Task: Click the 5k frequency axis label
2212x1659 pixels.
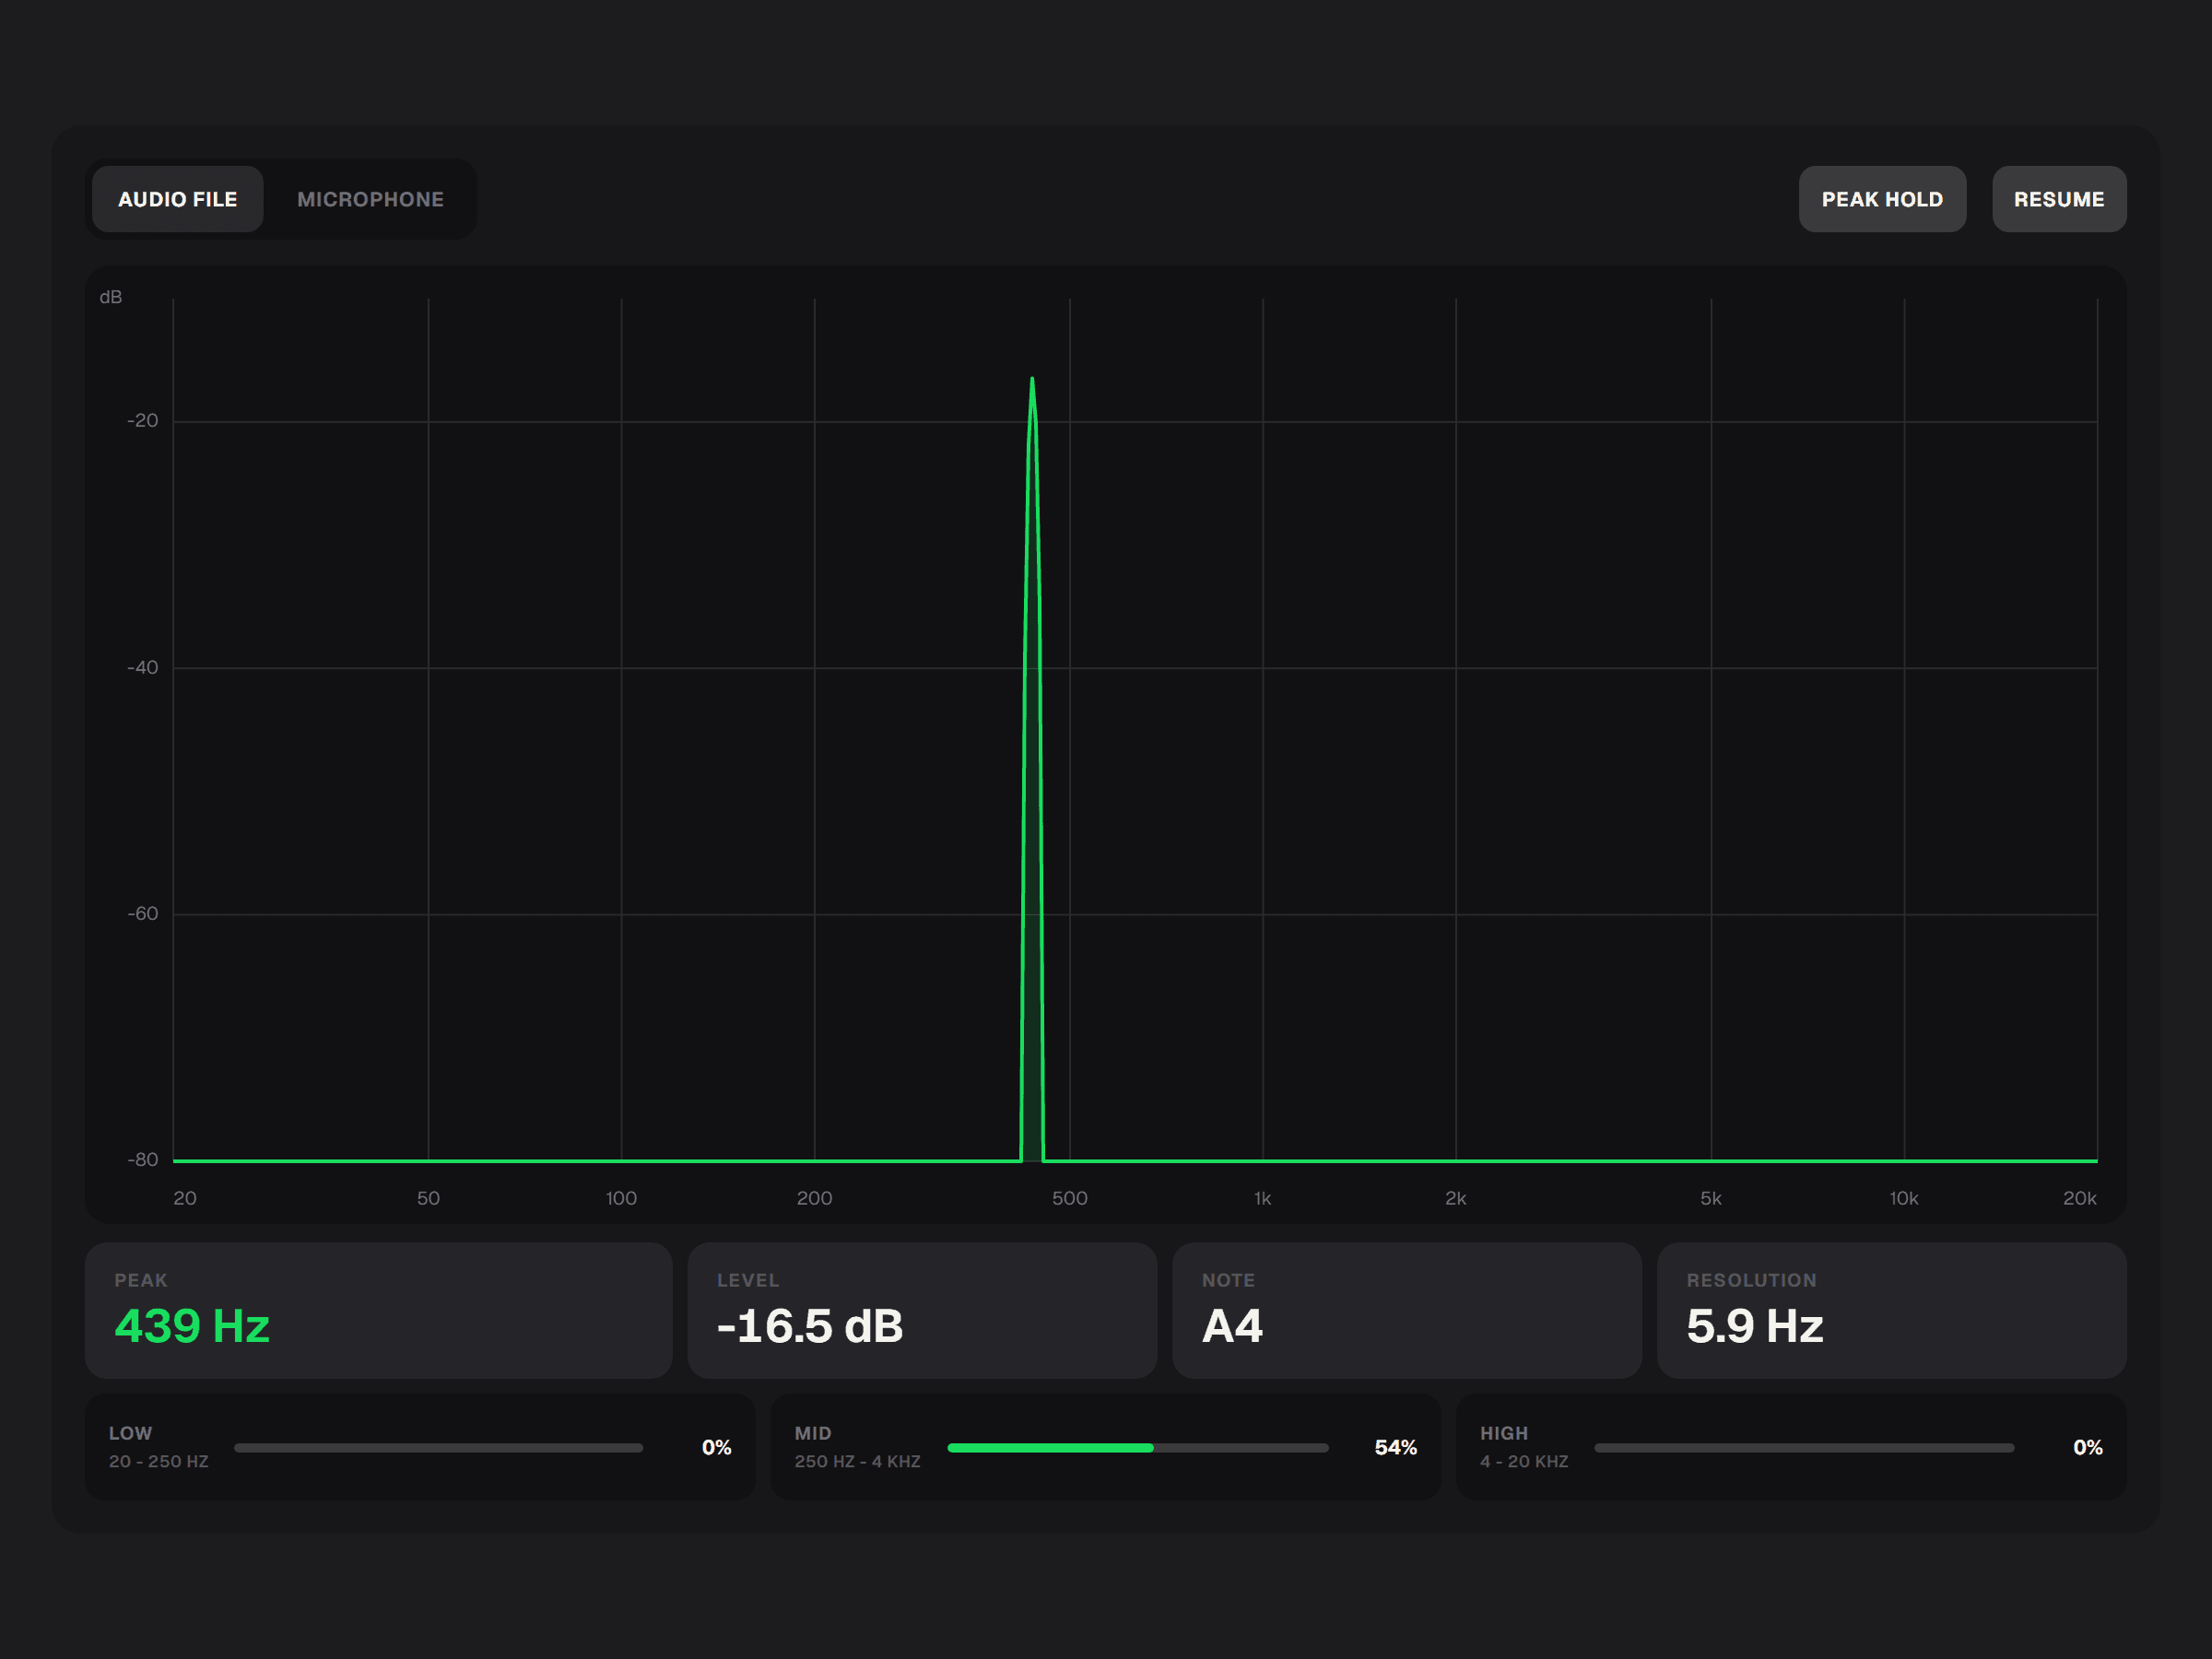Action: (x=1710, y=1198)
